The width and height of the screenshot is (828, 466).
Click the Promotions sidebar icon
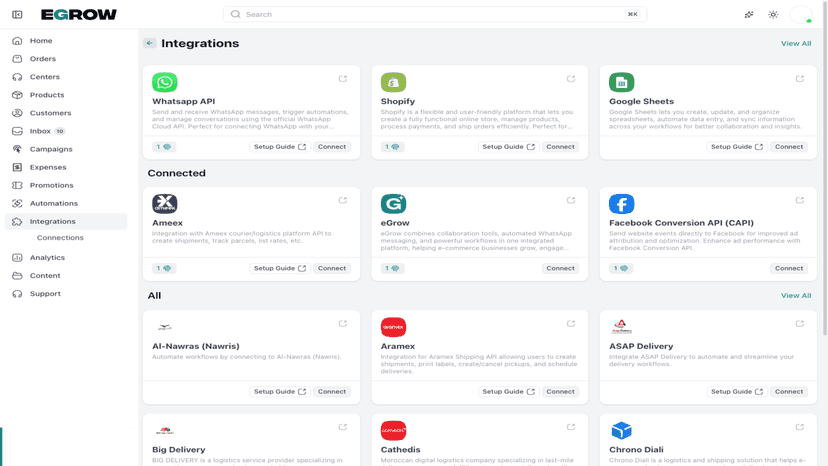click(x=17, y=185)
